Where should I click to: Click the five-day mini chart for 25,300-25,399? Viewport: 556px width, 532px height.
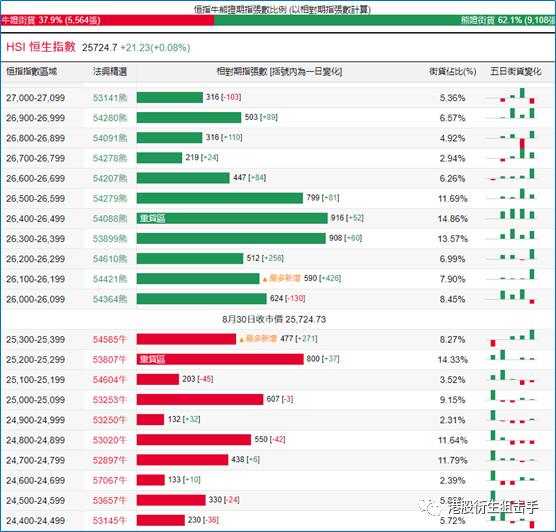tap(512, 338)
